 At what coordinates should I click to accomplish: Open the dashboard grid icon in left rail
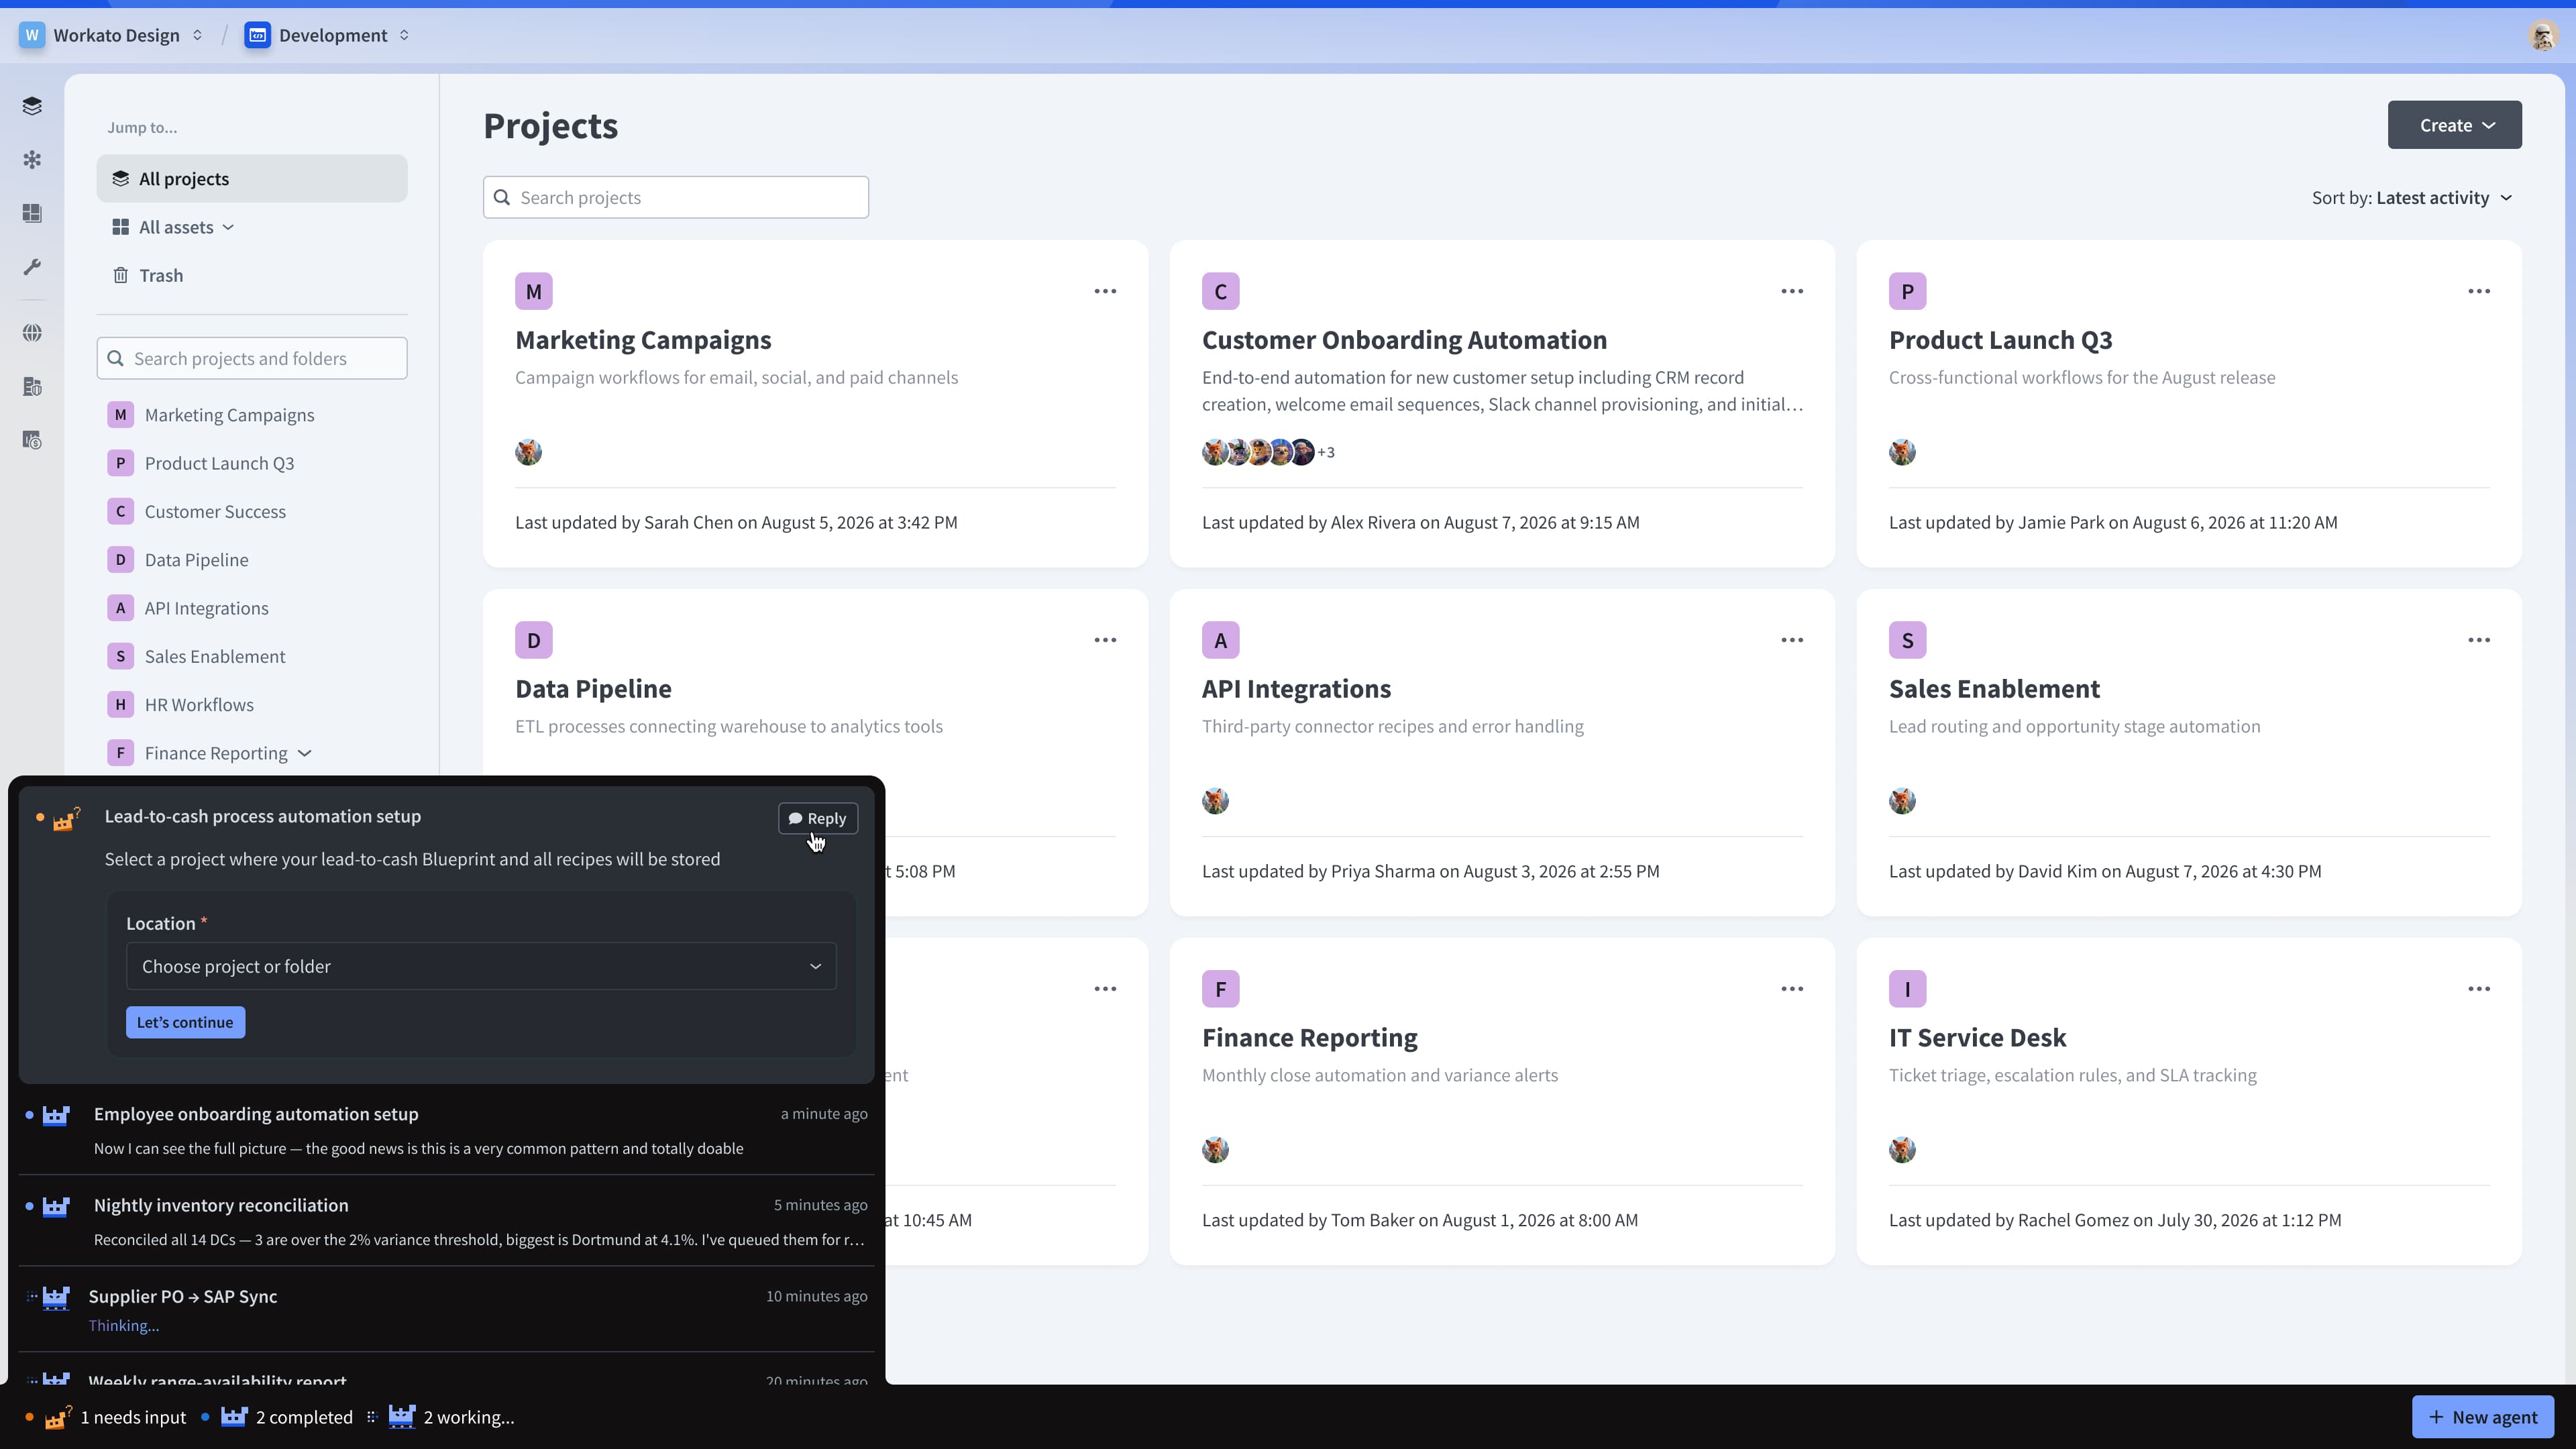tap(32, 213)
